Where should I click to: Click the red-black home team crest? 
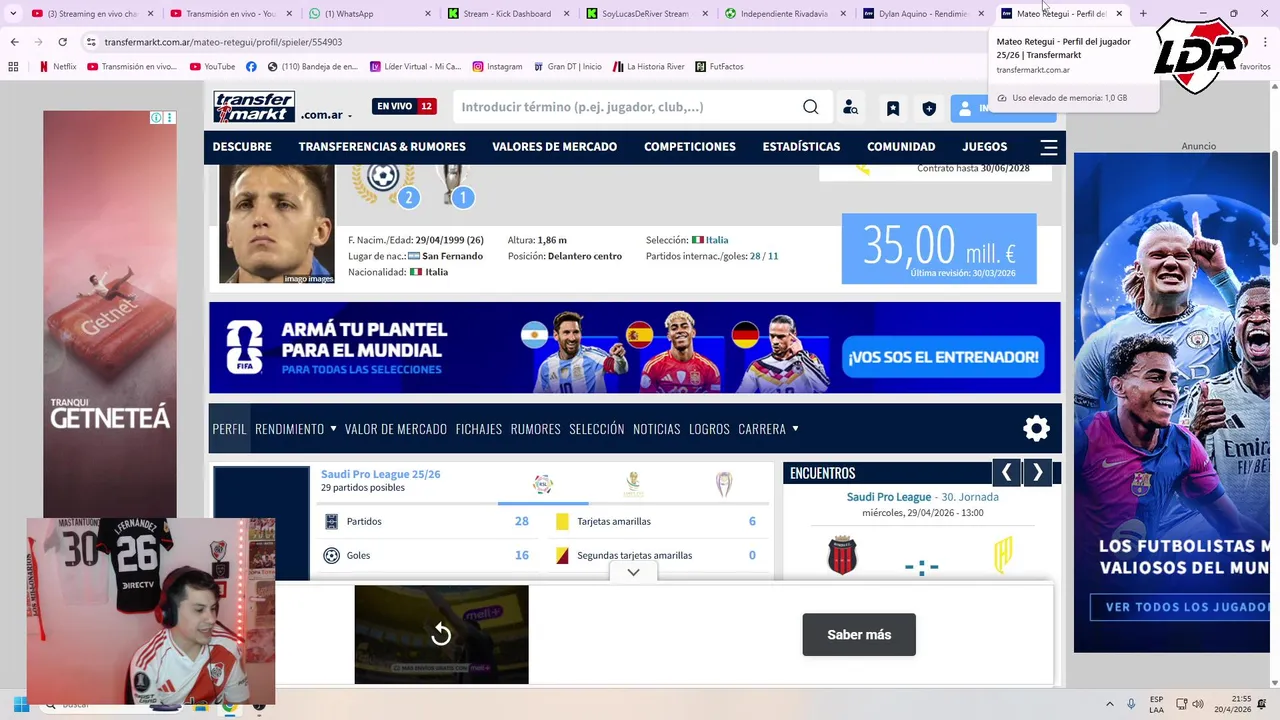coord(842,556)
